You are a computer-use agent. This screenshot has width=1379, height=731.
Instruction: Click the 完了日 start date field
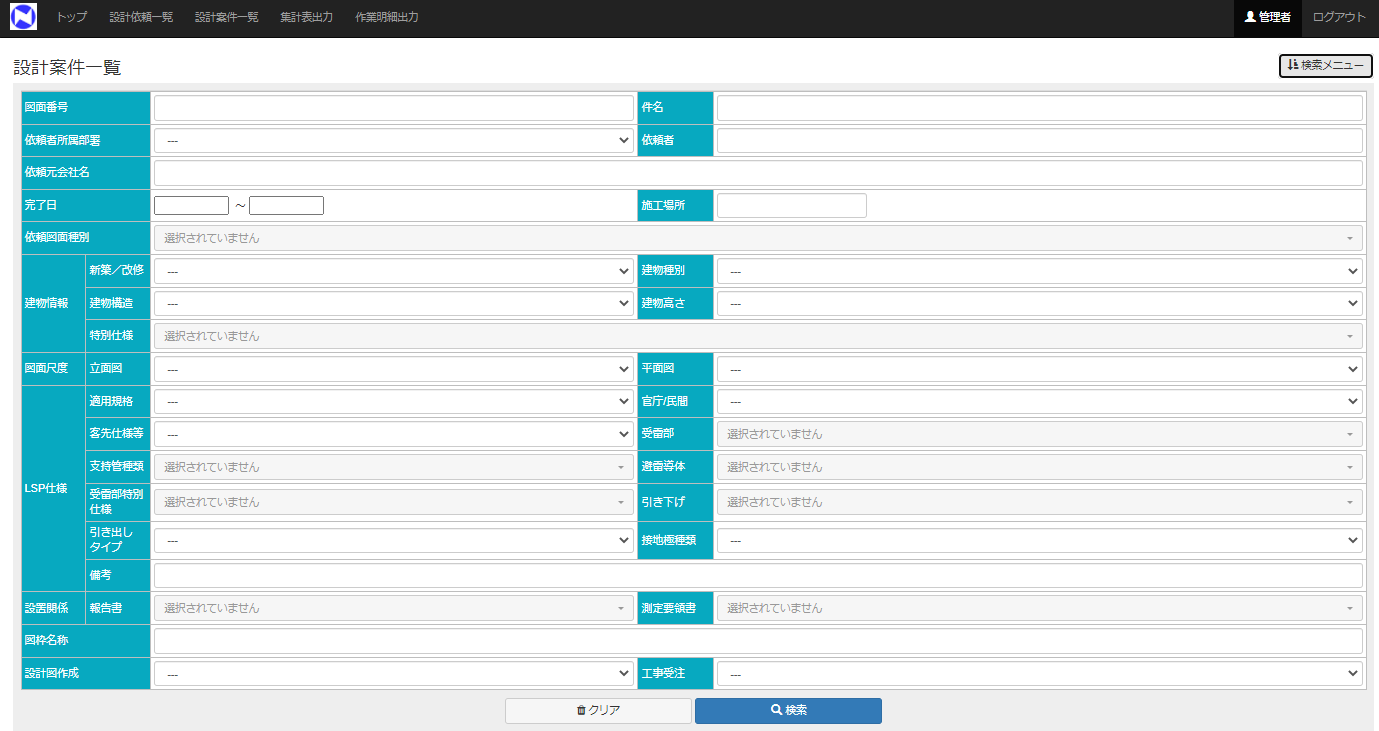coord(191,205)
